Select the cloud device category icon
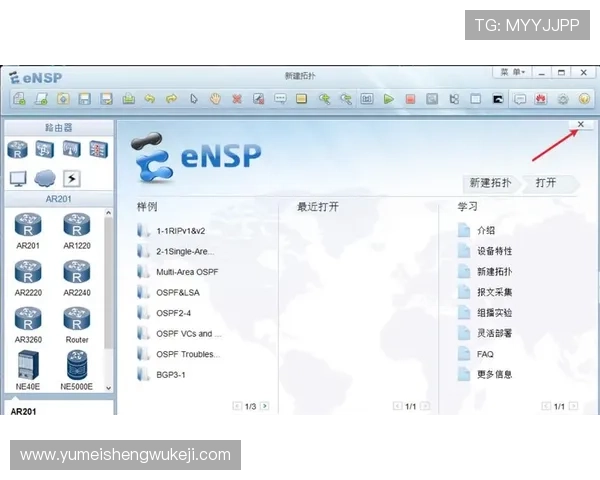 [45, 179]
